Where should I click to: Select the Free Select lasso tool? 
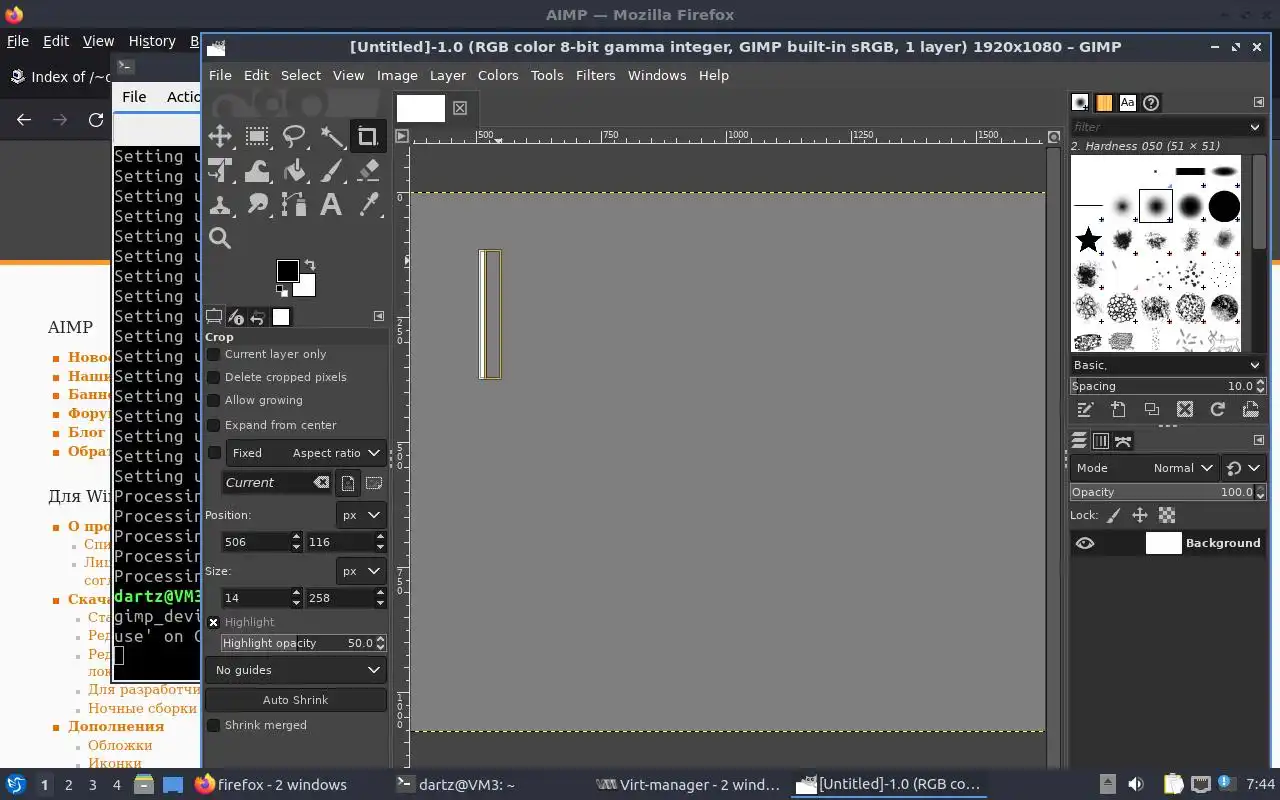[x=294, y=137]
